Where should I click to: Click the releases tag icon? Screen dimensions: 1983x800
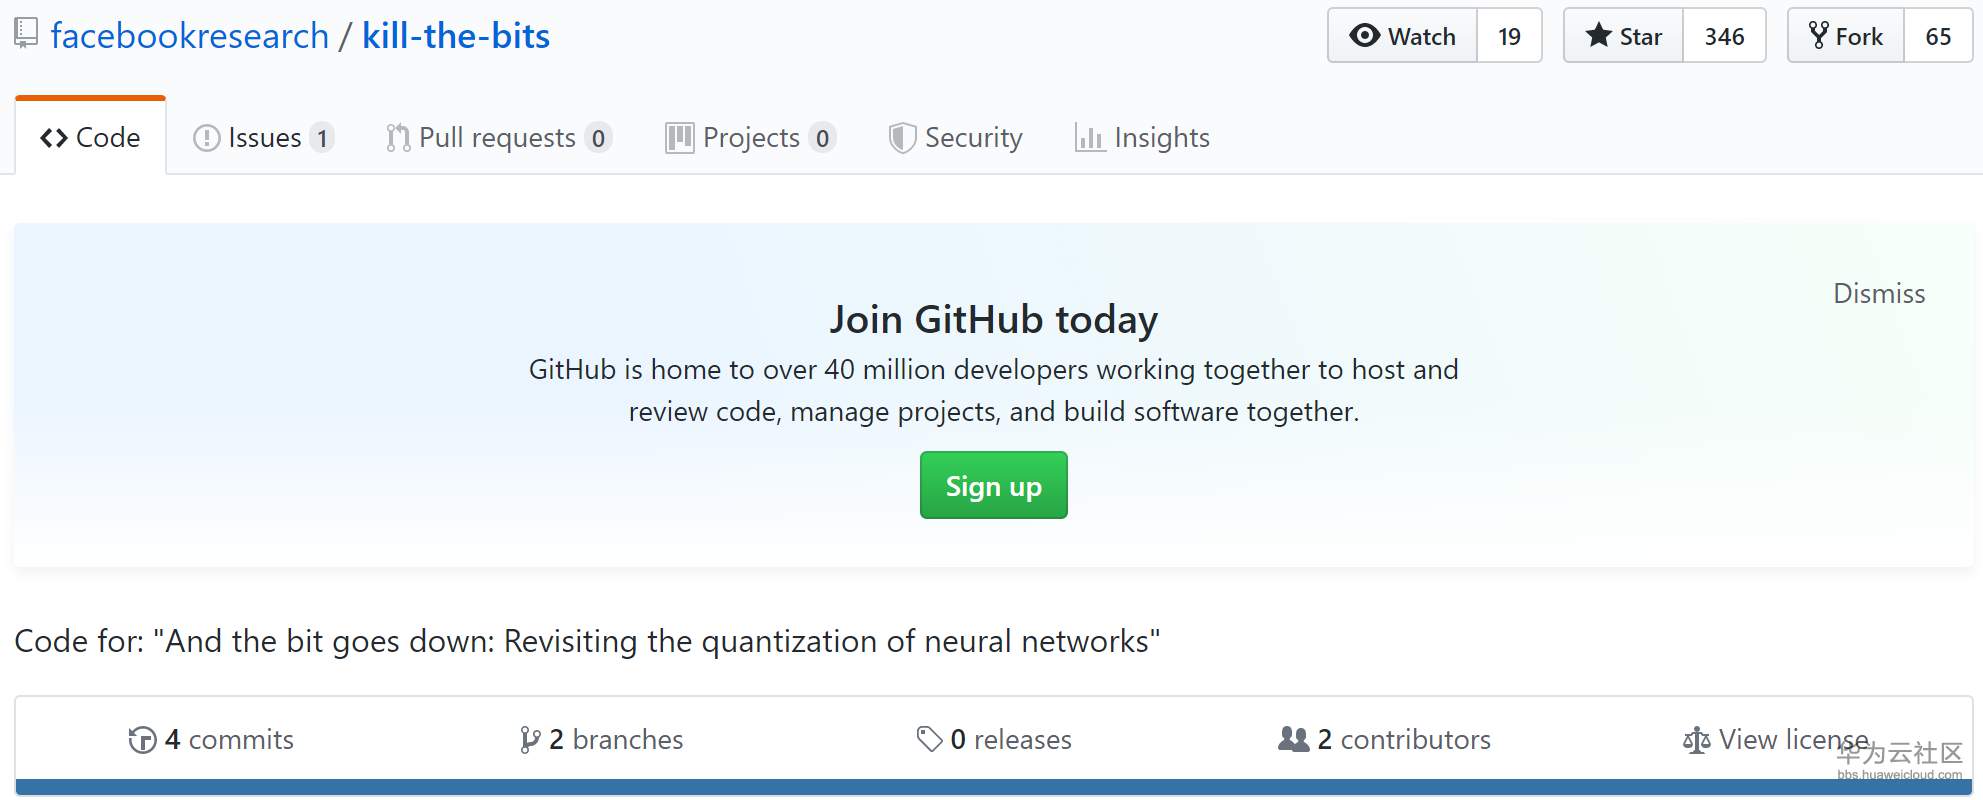[x=929, y=739]
